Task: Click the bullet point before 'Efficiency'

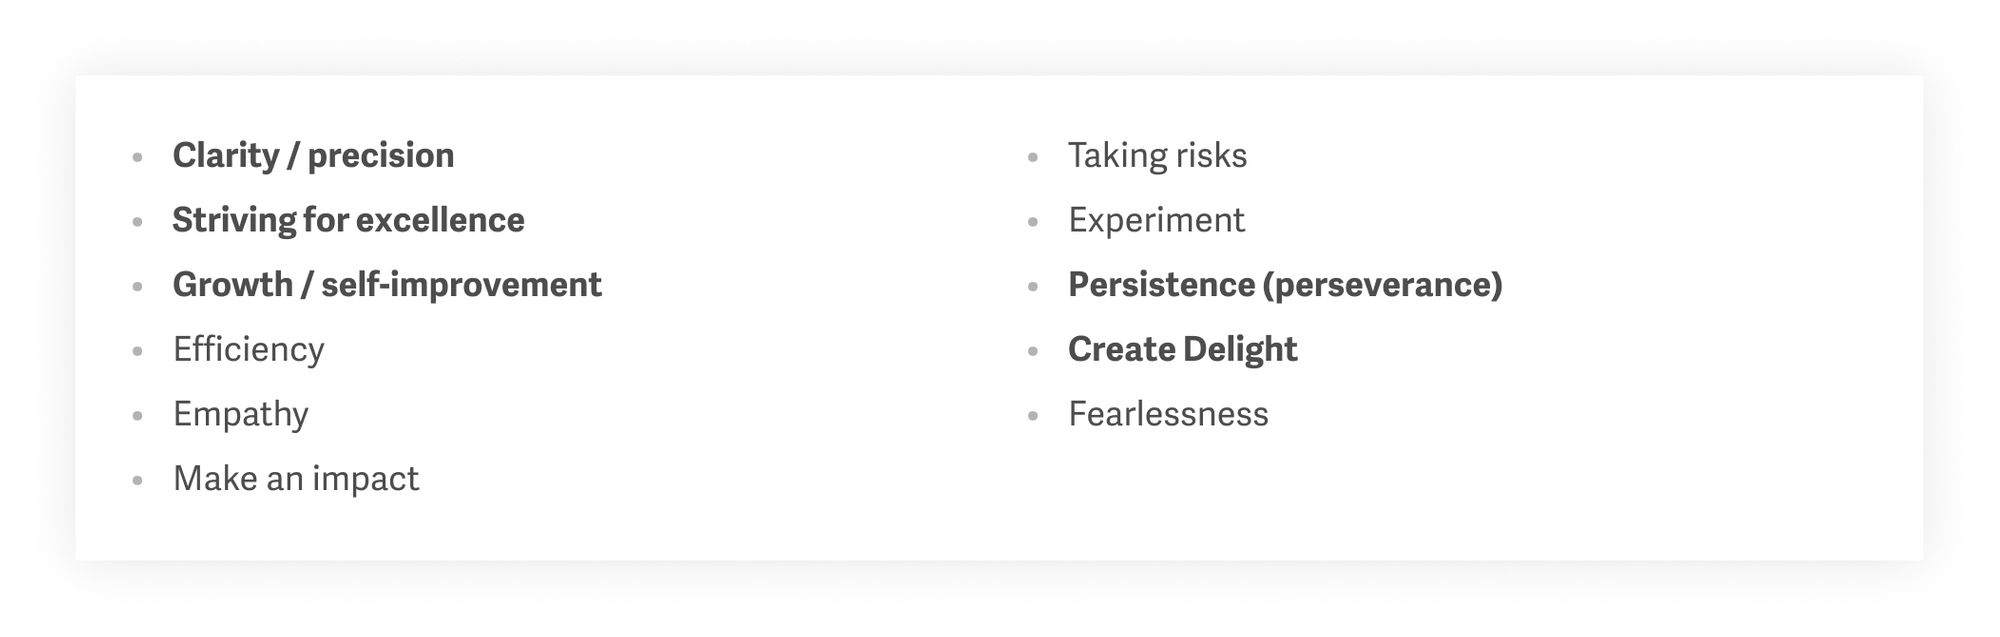Action: pyautogui.click(x=138, y=351)
